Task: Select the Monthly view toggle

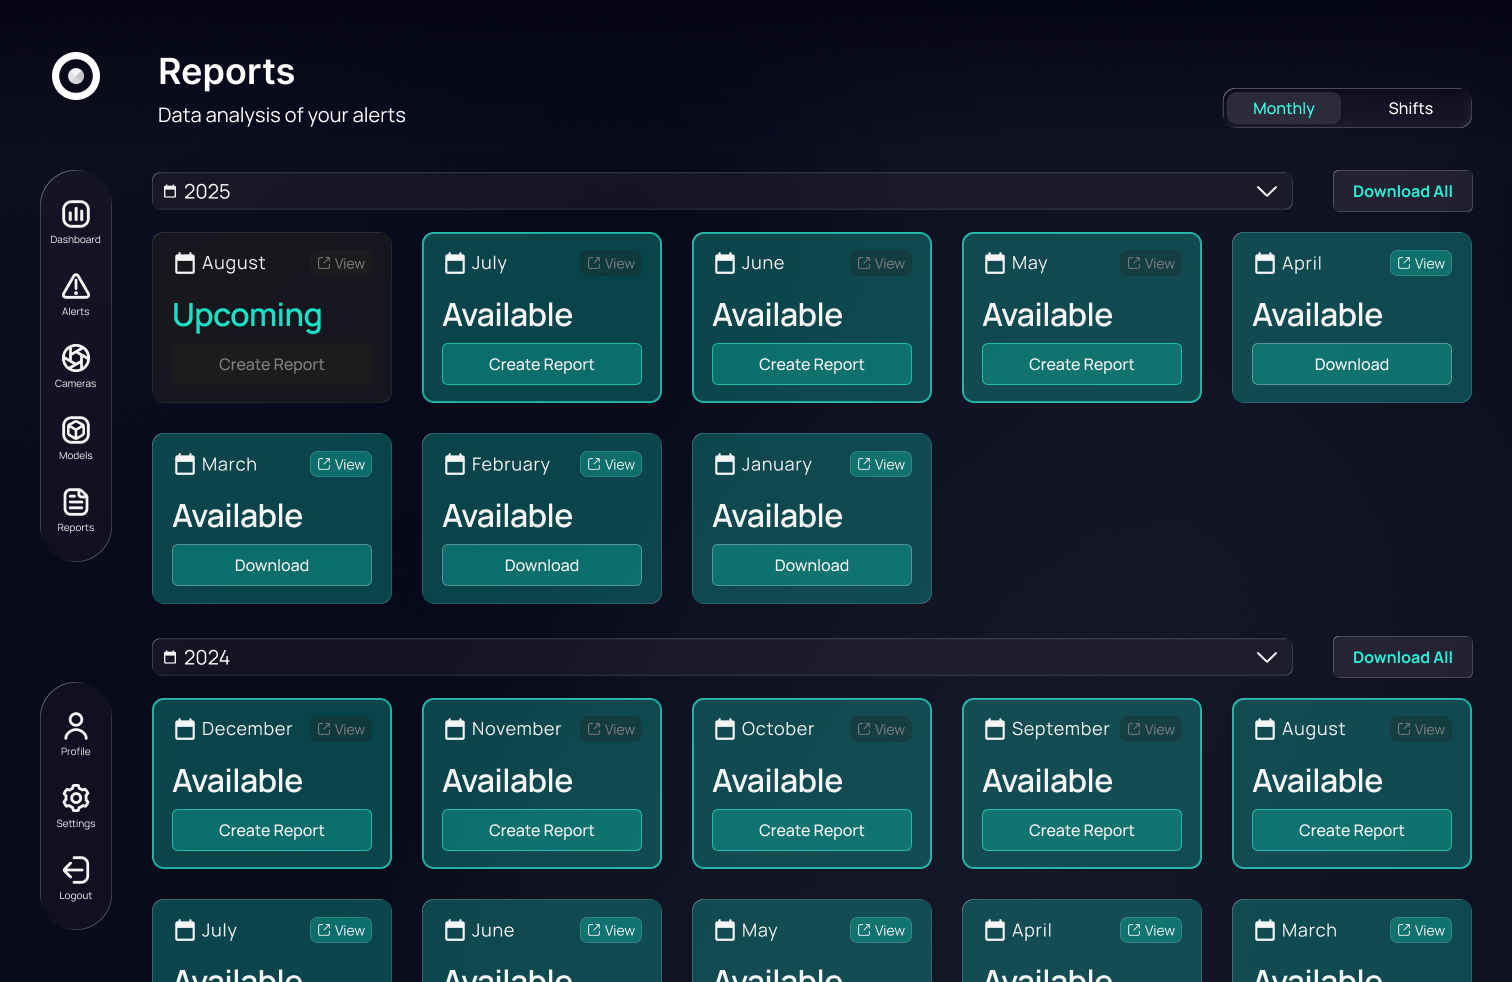Action: (x=1283, y=108)
